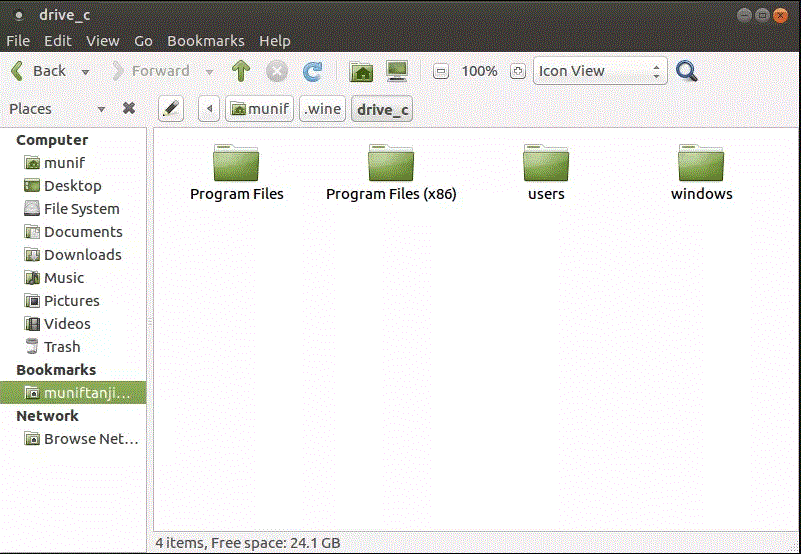This screenshot has width=801, height=554.
Task: Click the status bar items count
Action: click(248, 543)
